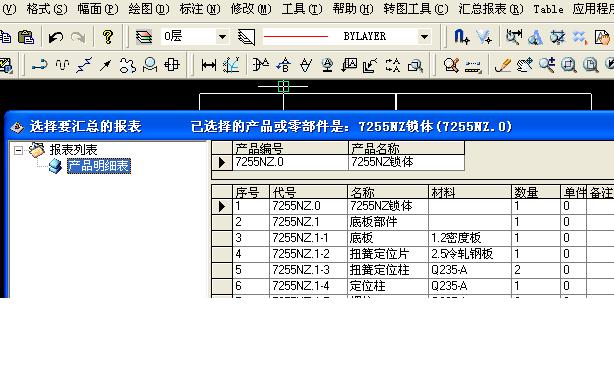
Task: Open the Table menu
Action: (548, 9)
